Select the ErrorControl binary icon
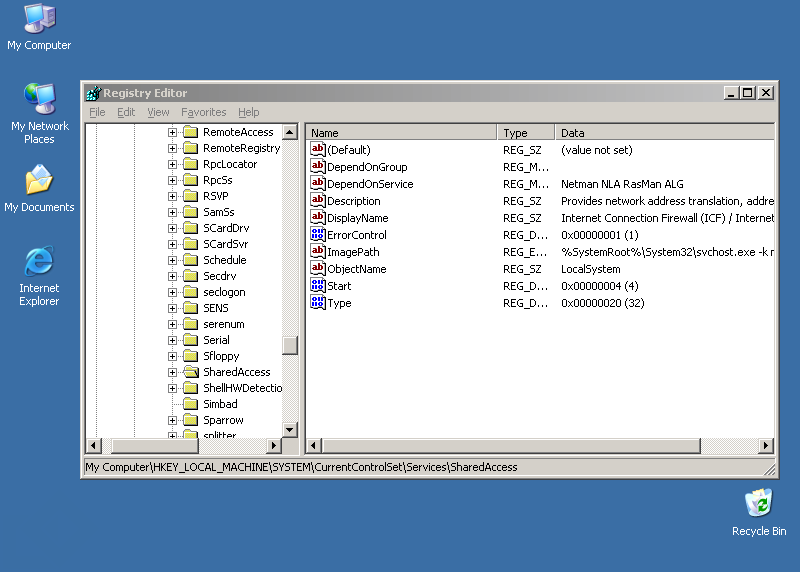800x572 pixels. [x=317, y=234]
